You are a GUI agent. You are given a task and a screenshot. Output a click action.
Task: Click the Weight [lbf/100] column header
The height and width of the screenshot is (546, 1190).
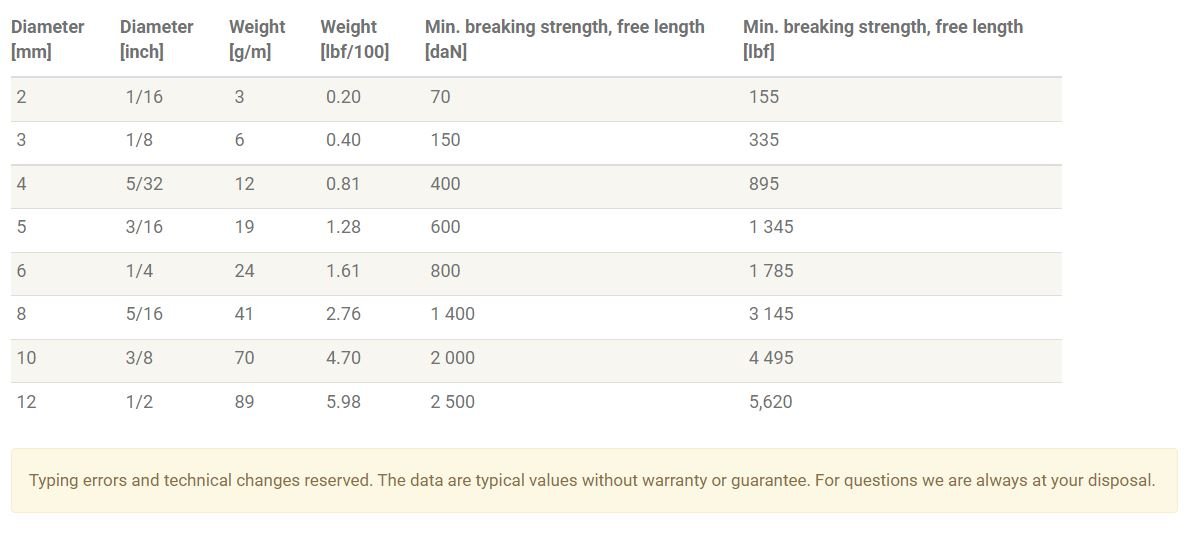(x=354, y=39)
